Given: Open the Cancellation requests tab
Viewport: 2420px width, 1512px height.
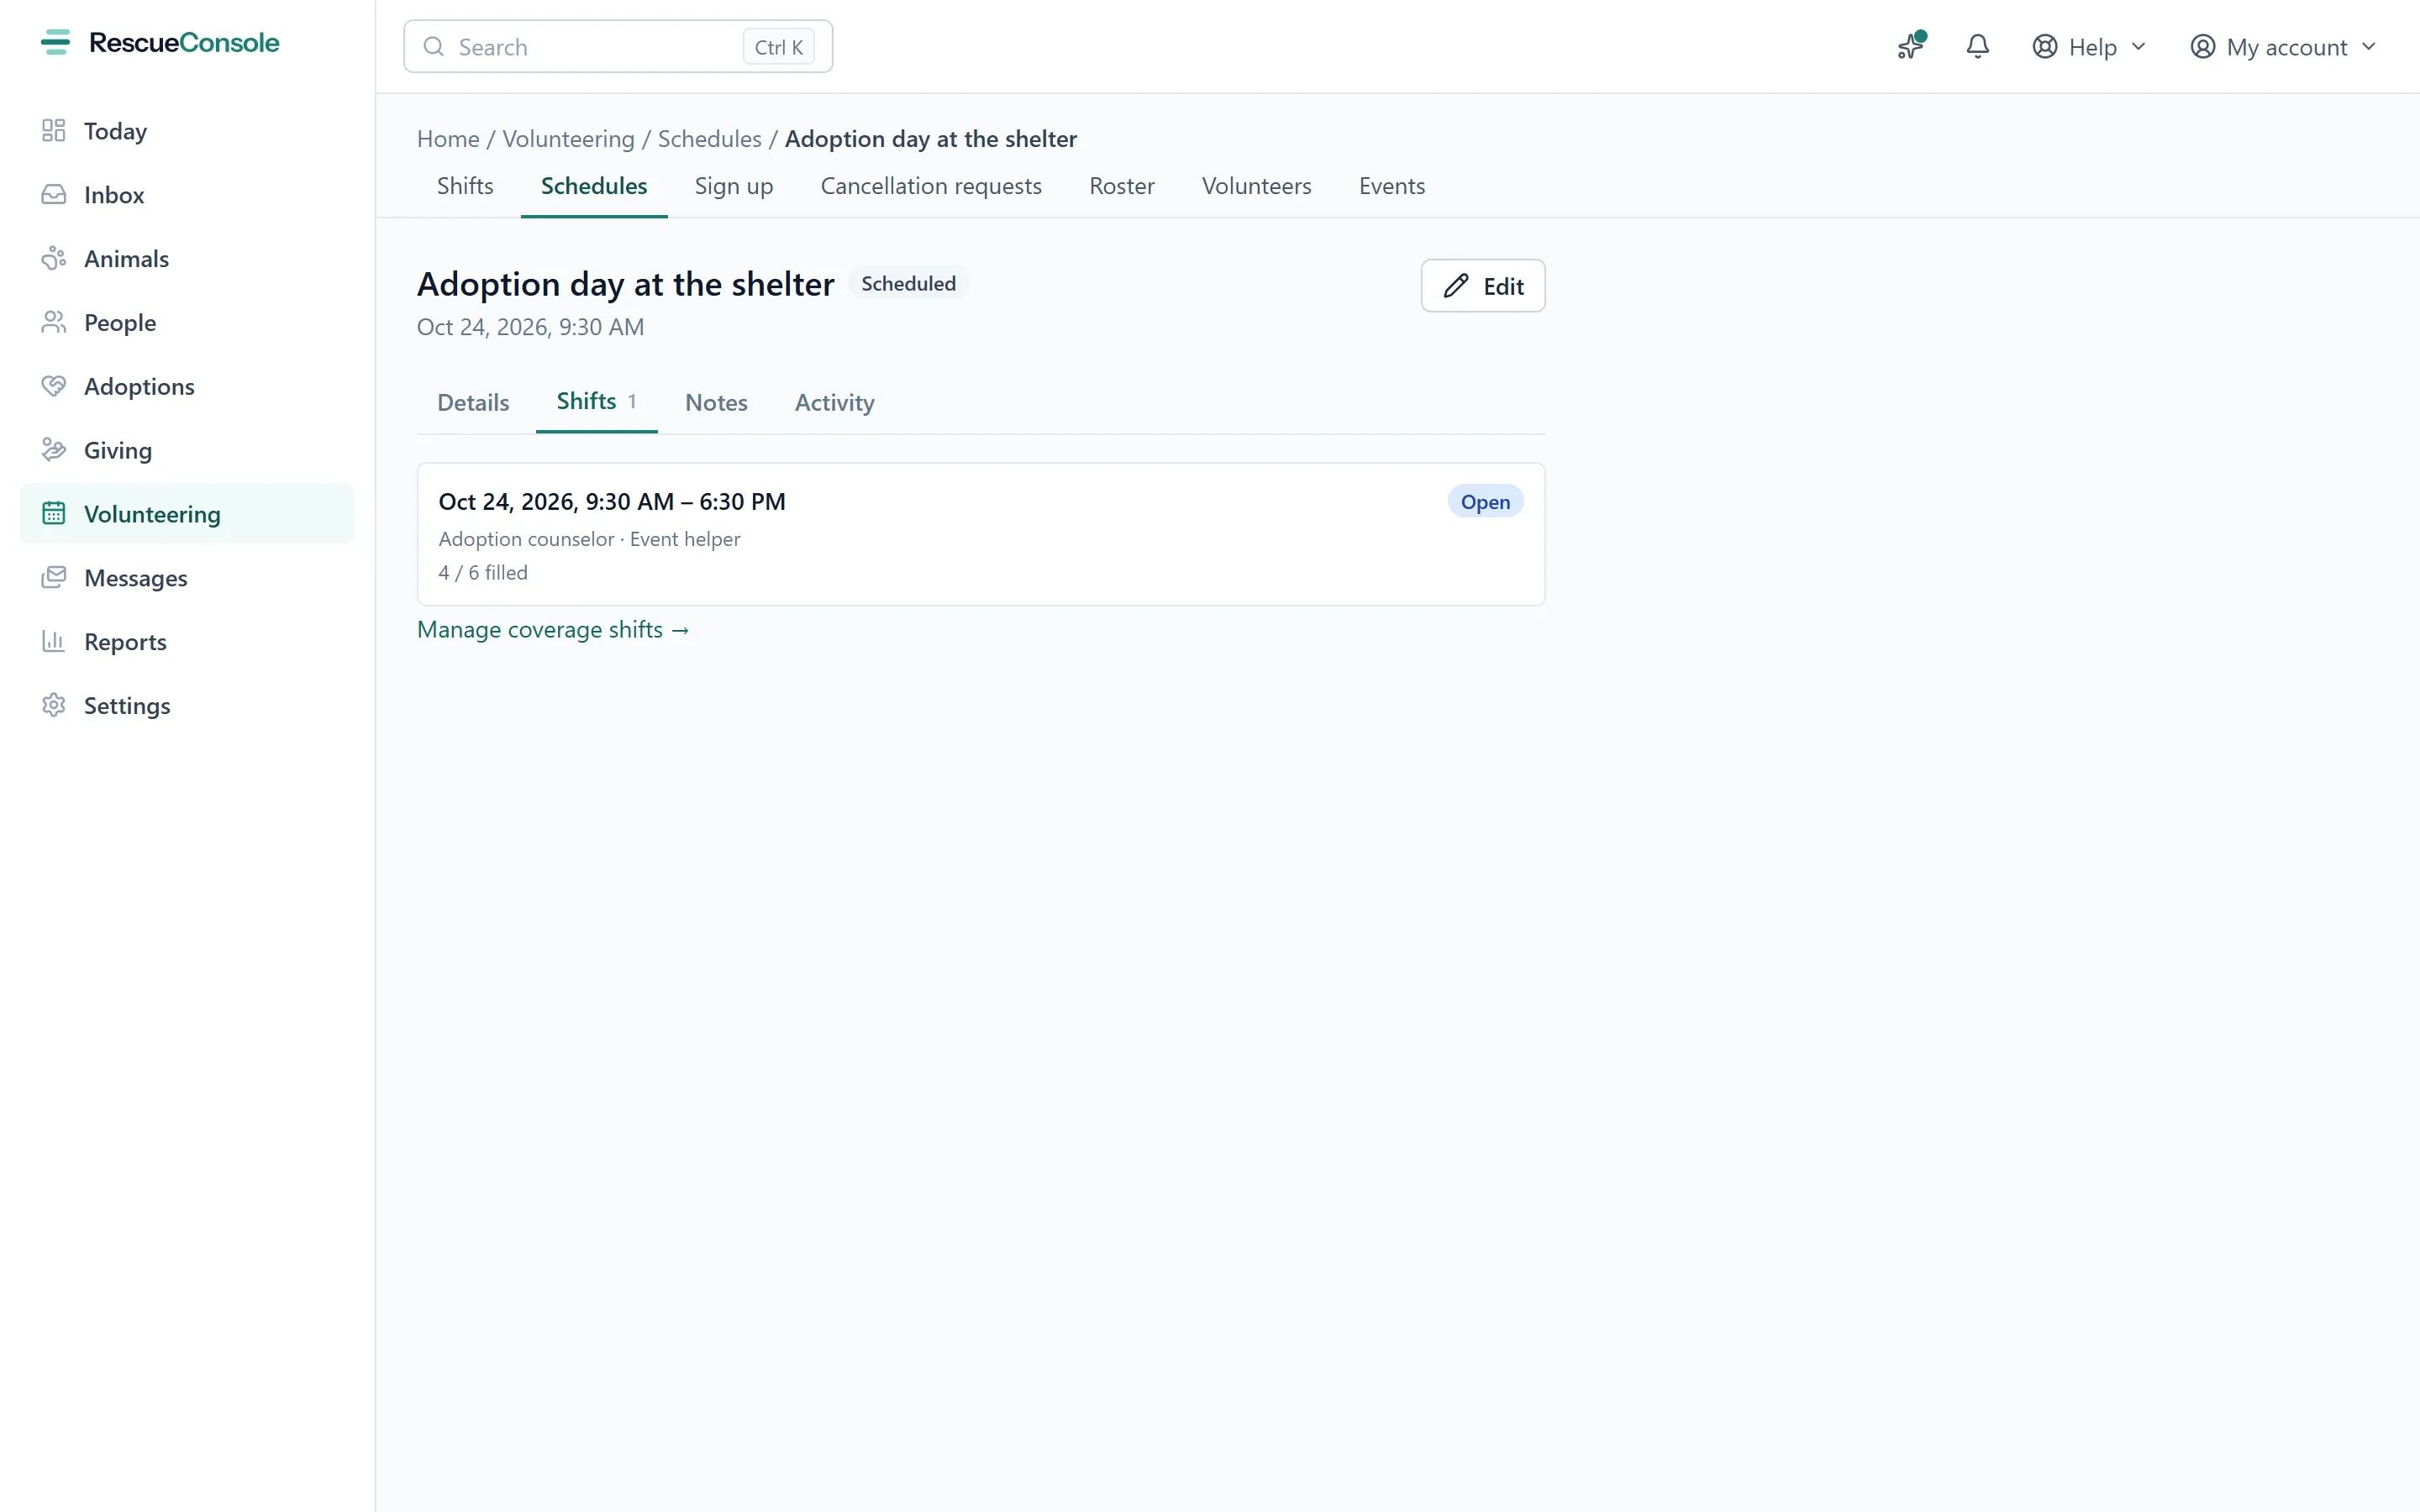Looking at the screenshot, I should pyautogui.click(x=931, y=186).
